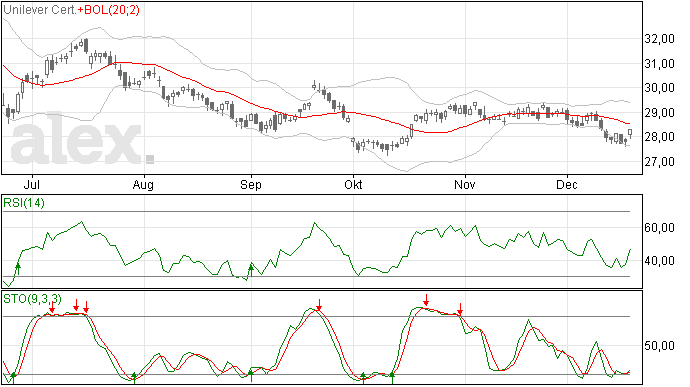Select the 'Aug' month label
Image resolution: width=690 pixels, height=387 pixels.
(143, 184)
